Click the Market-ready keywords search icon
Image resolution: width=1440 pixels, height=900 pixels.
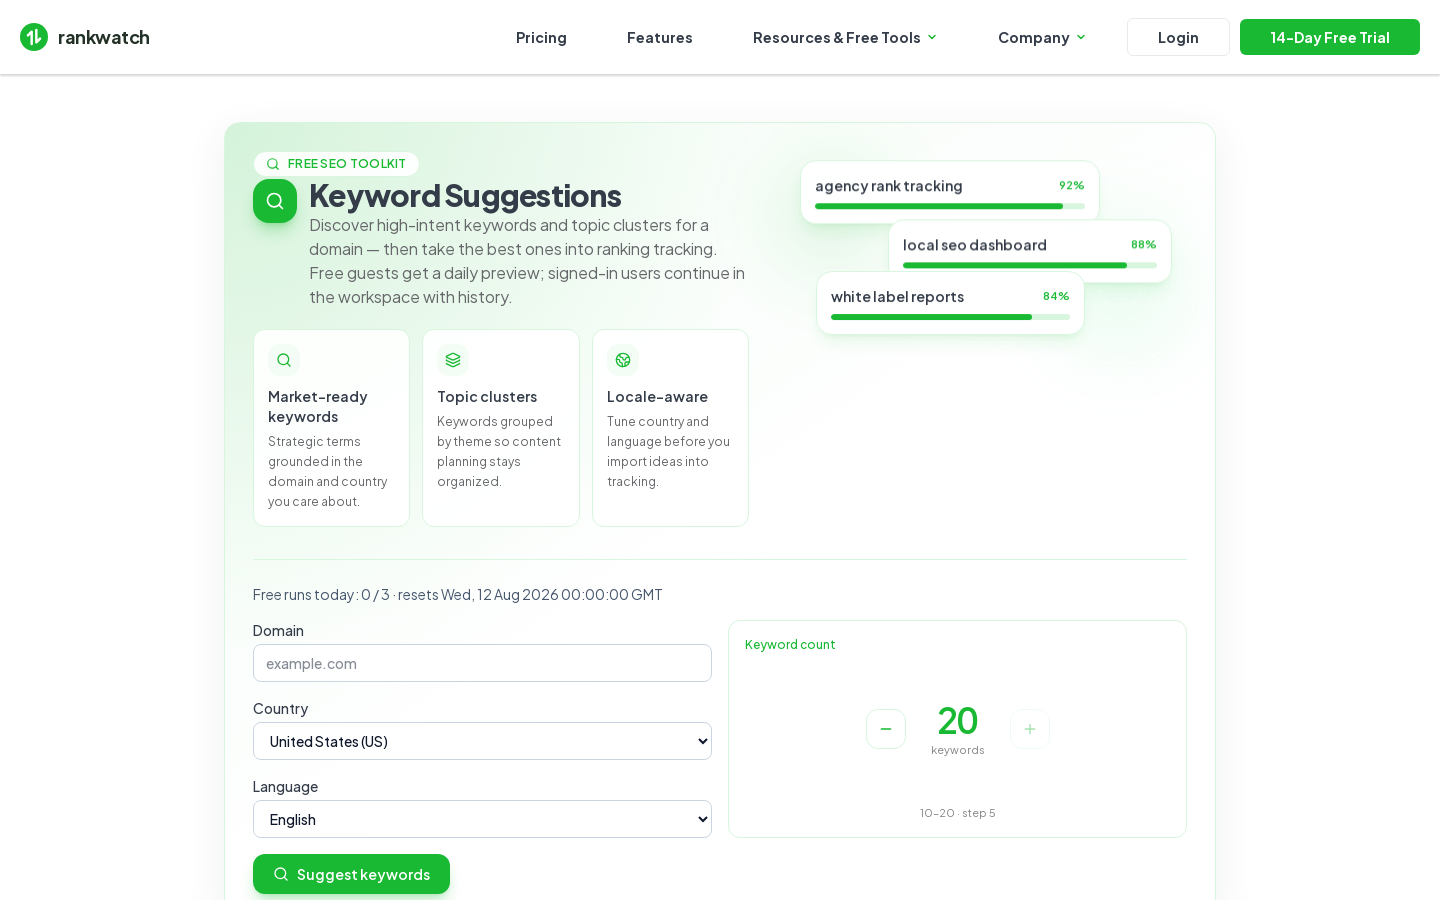[284, 360]
